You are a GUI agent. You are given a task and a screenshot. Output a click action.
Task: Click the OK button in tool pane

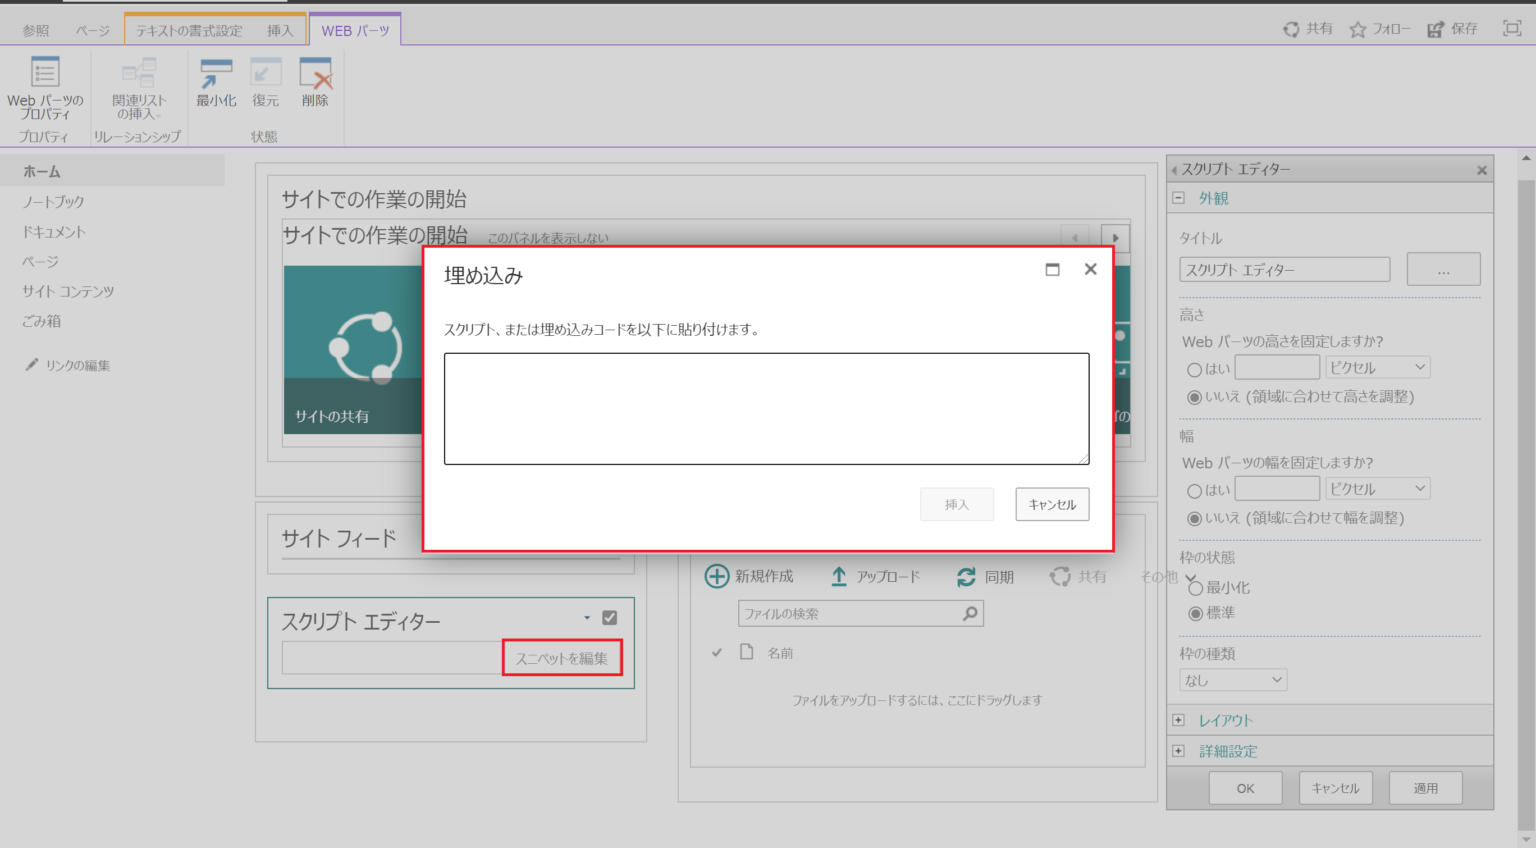coord(1245,788)
